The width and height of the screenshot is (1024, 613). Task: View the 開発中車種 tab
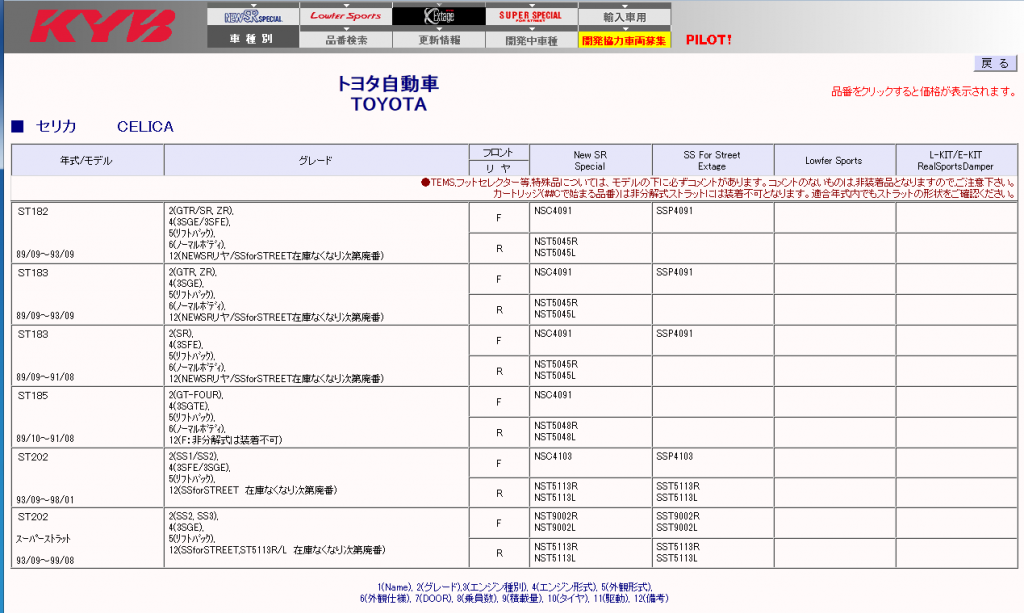tap(531, 39)
